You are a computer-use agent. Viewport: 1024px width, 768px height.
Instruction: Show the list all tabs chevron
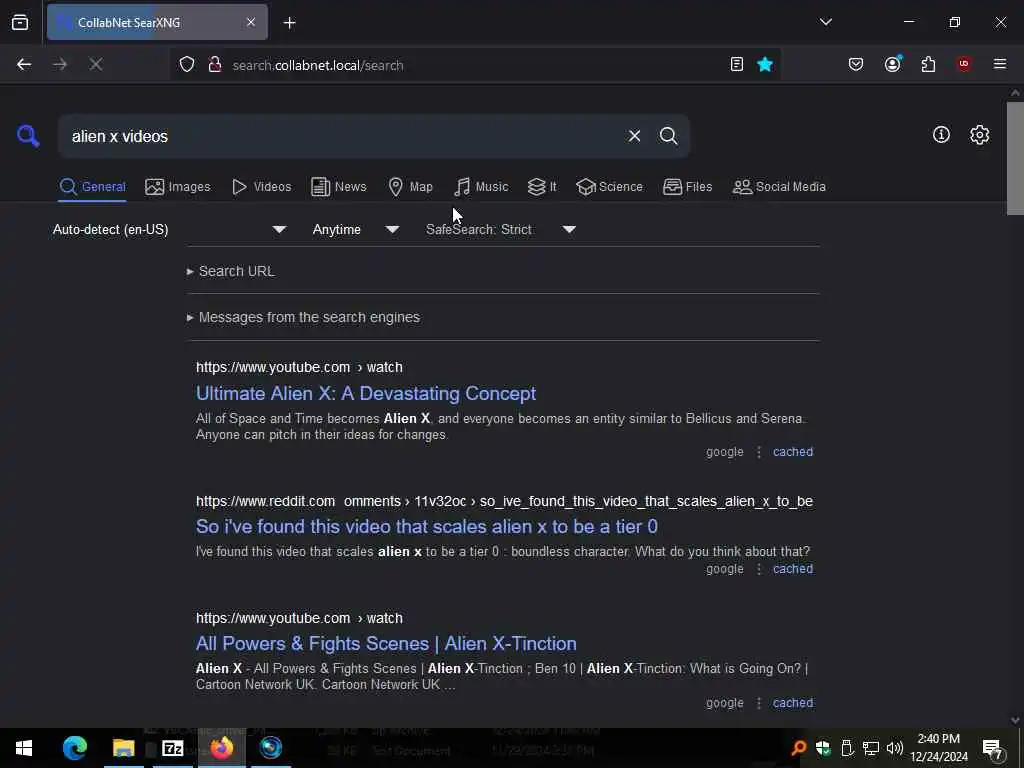[825, 22]
